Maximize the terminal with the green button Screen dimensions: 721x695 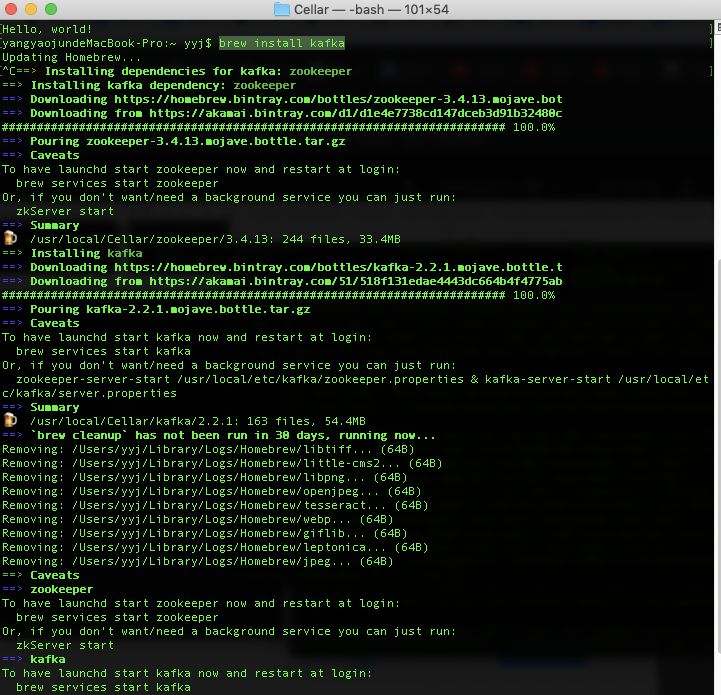tap(51, 9)
